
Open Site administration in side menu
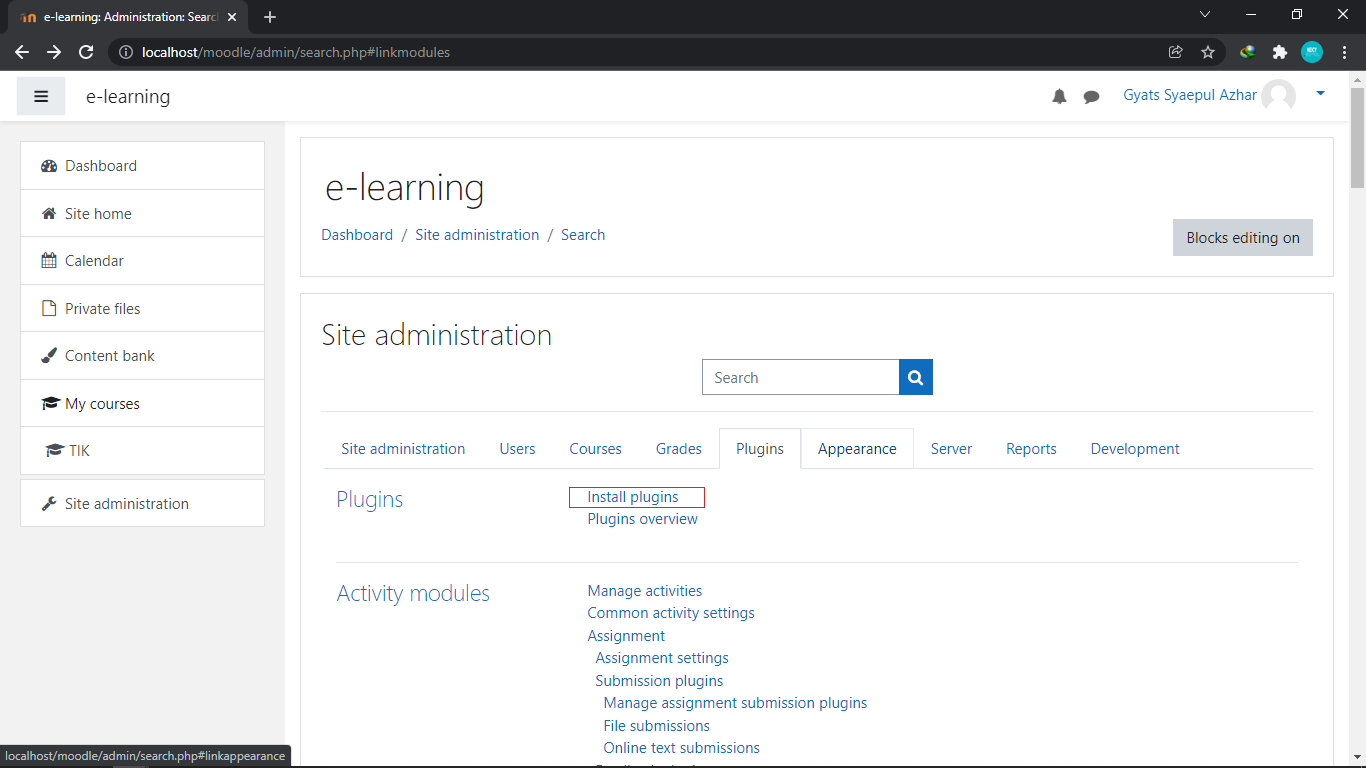(142, 503)
